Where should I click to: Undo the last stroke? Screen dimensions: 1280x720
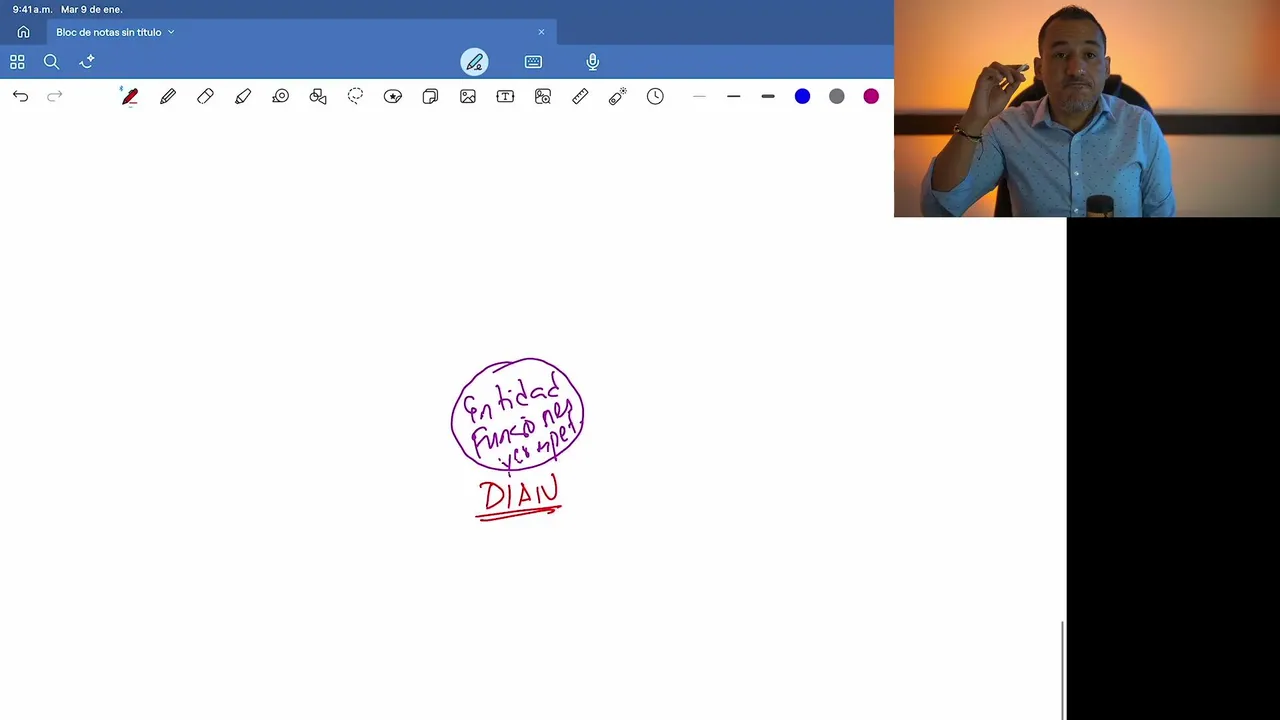pos(20,96)
